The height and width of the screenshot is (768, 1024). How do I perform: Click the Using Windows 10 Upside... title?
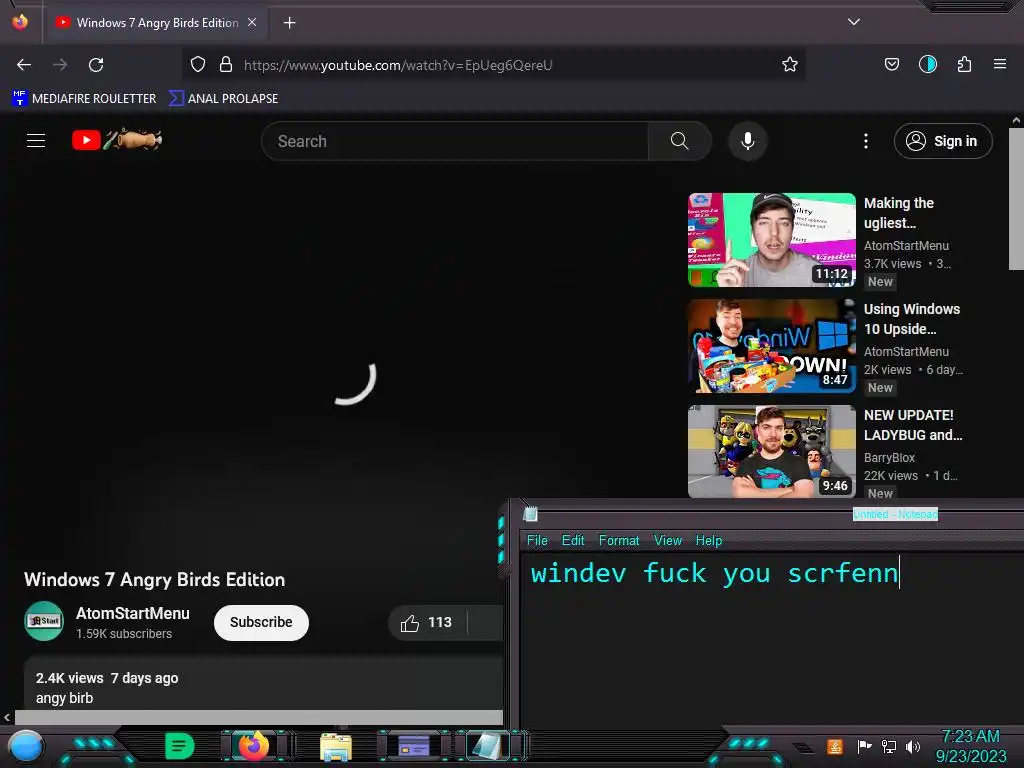[x=912, y=319]
